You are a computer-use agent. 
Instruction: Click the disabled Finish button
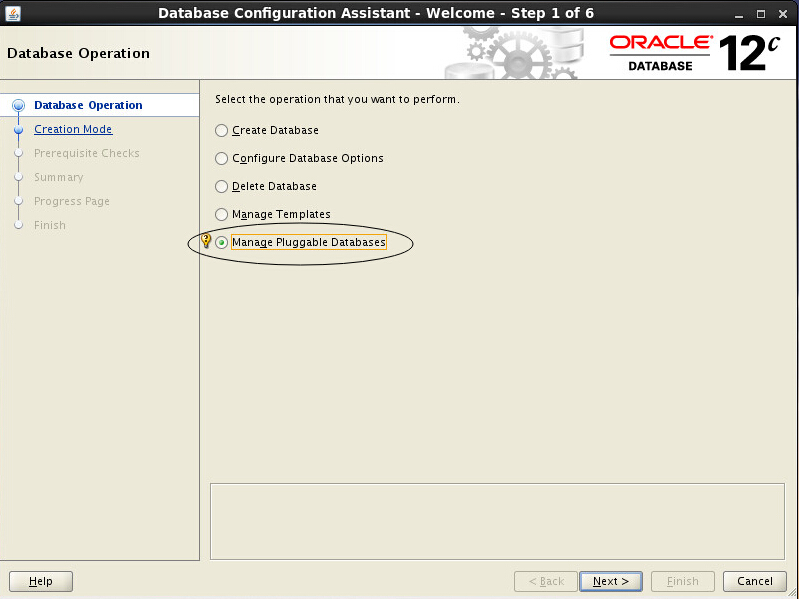pos(682,581)
